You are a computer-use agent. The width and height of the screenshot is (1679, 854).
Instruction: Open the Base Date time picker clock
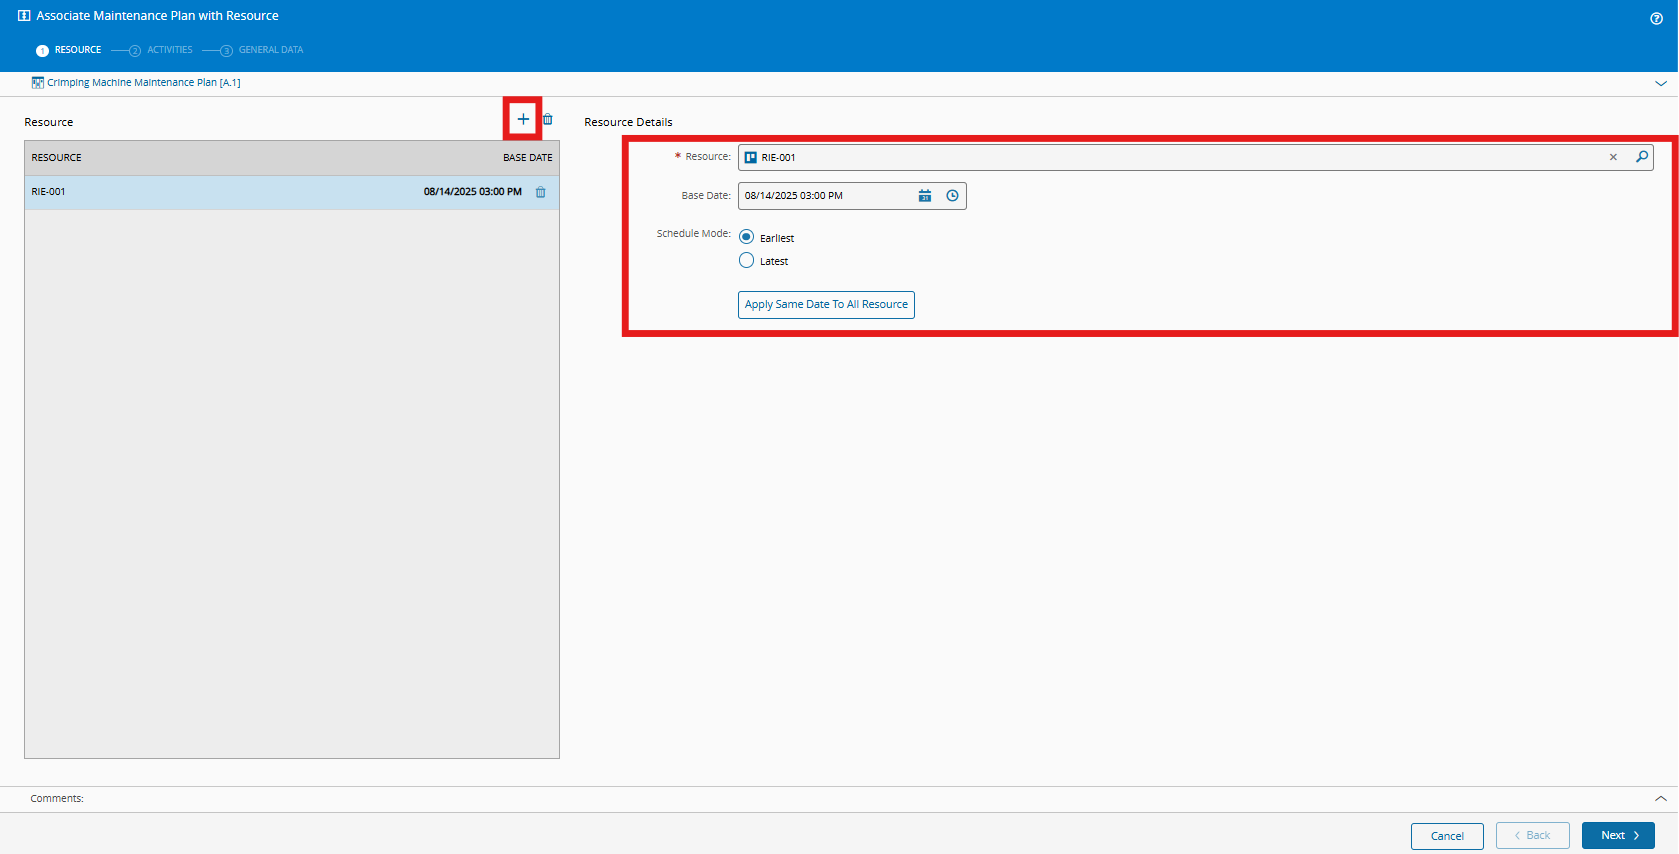(953, 196)
